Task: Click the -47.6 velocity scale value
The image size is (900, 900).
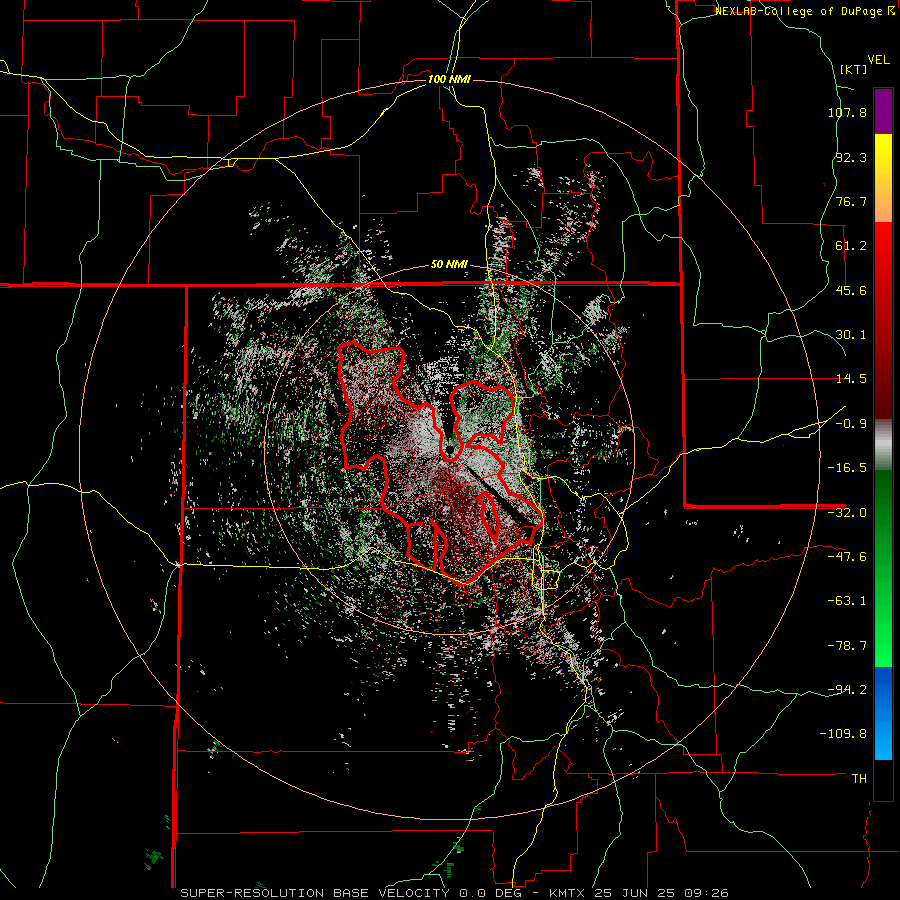Action: (847, 557)
